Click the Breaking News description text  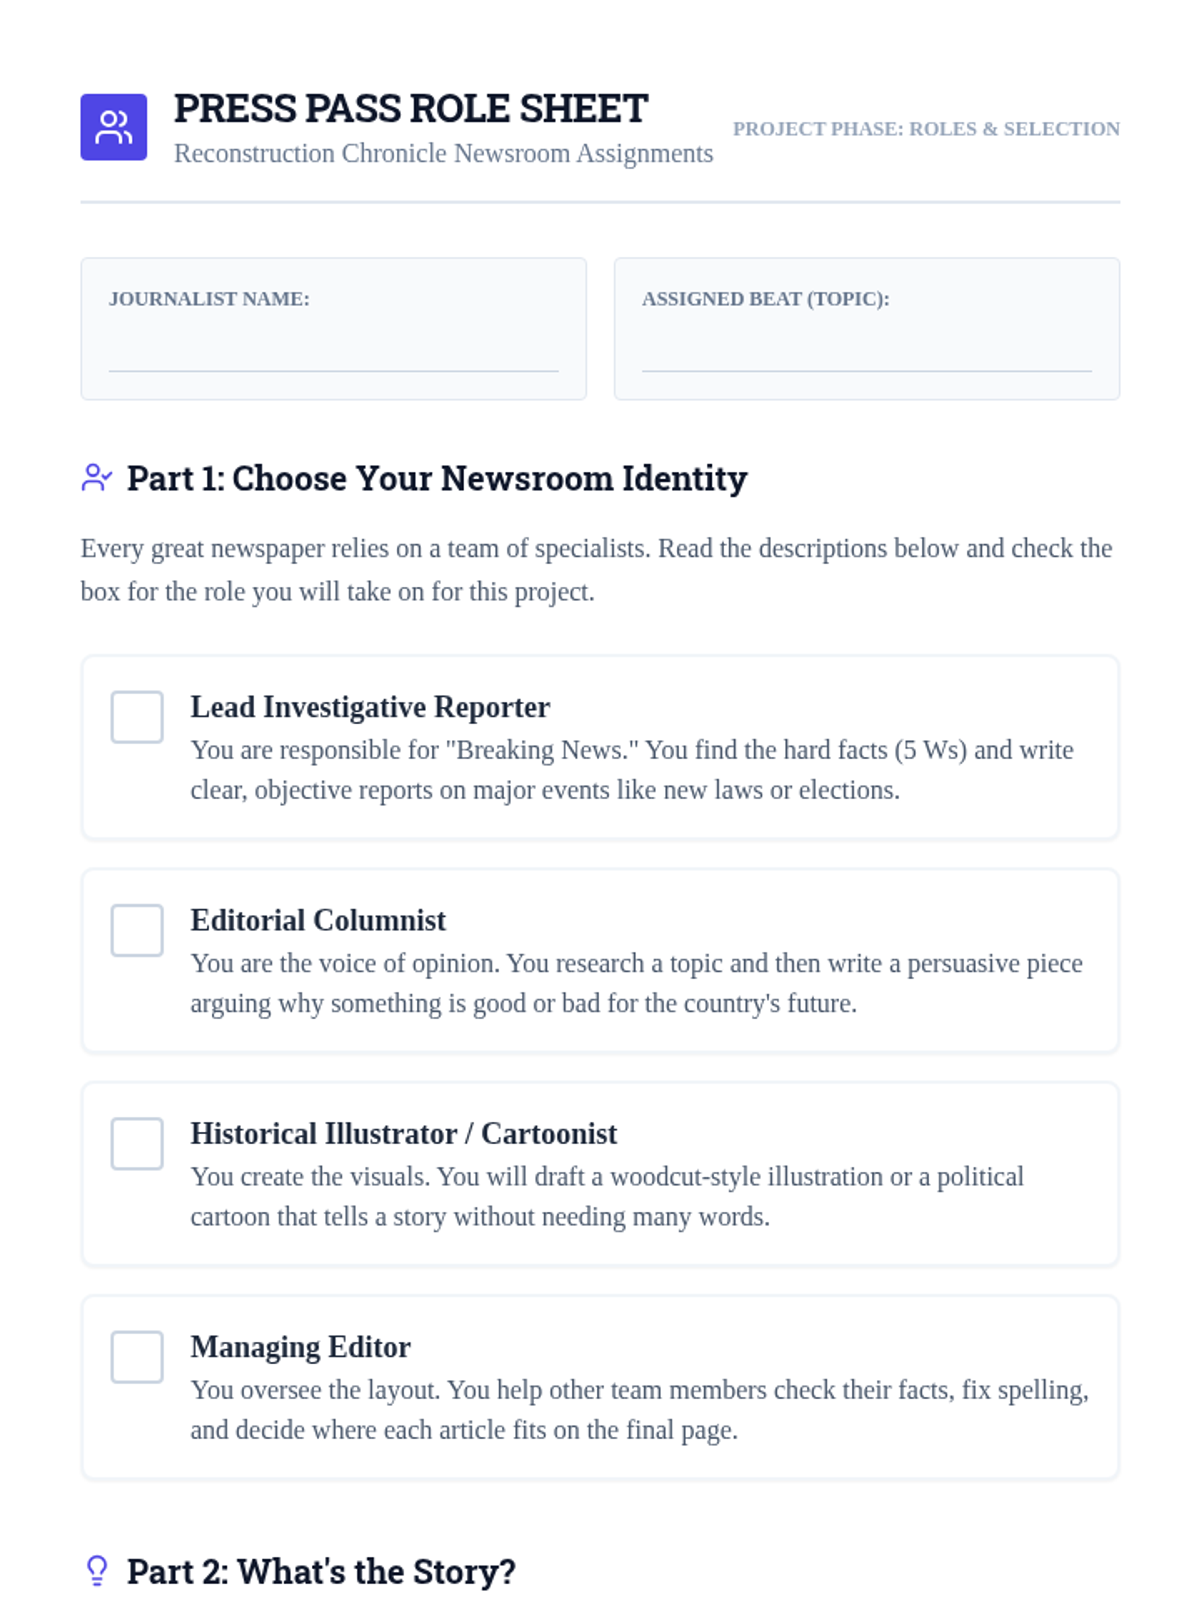pyautogui.click(x=632, y=770)
